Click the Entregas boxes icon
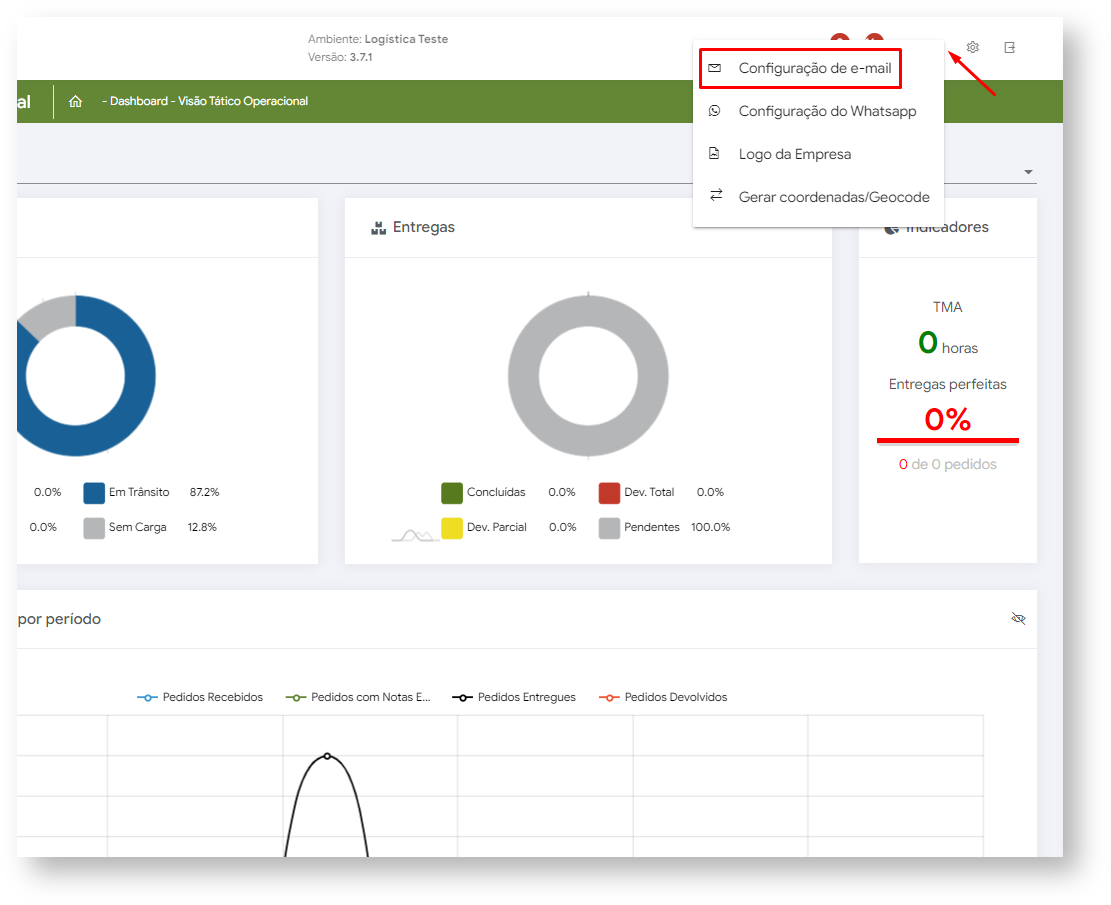 tap(378, 228)
